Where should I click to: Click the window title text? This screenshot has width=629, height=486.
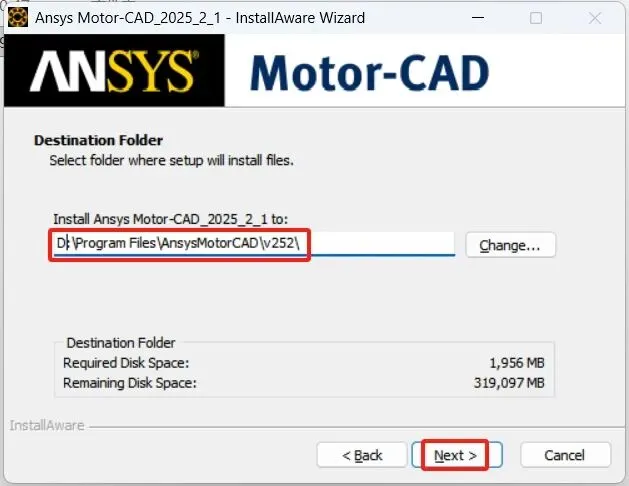click(200, 18)
